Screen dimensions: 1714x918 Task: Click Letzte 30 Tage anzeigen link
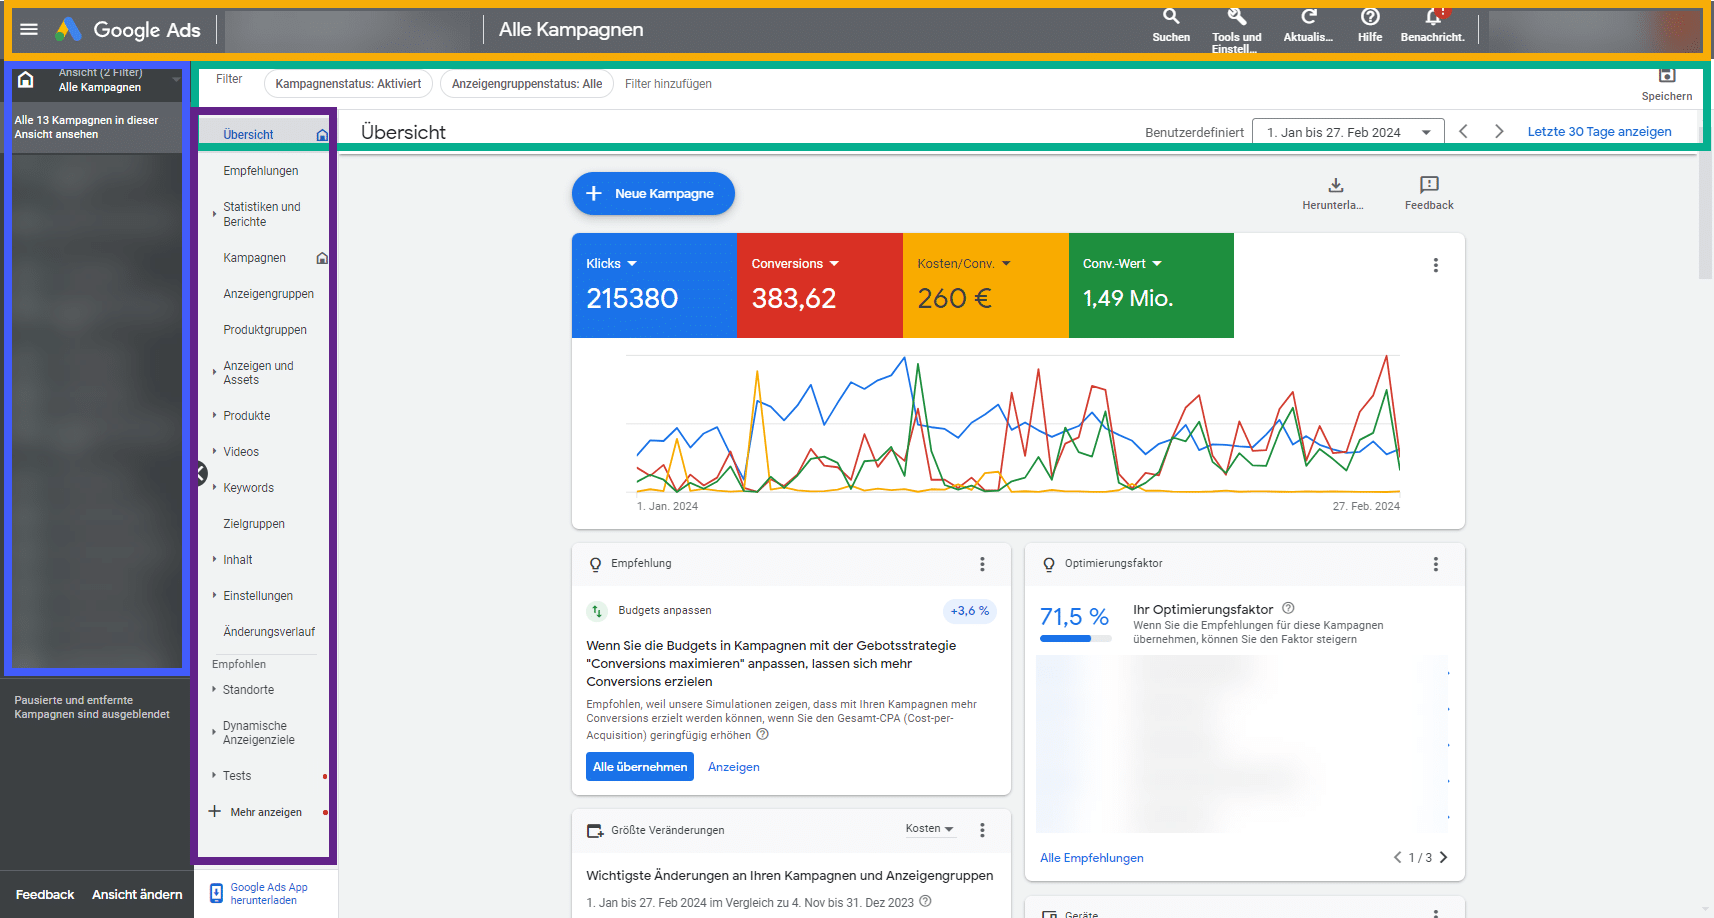click(x=1599, y=132)
